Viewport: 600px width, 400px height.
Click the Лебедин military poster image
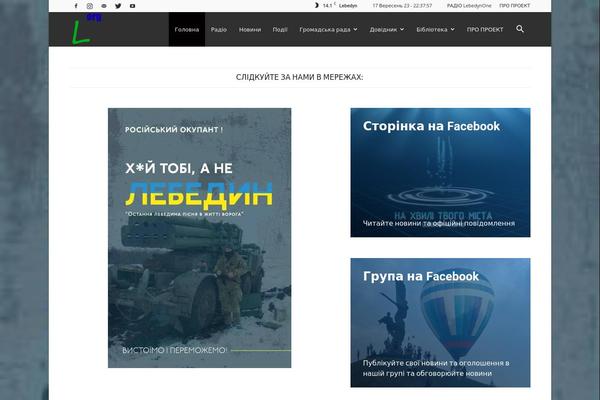[199, 238]
